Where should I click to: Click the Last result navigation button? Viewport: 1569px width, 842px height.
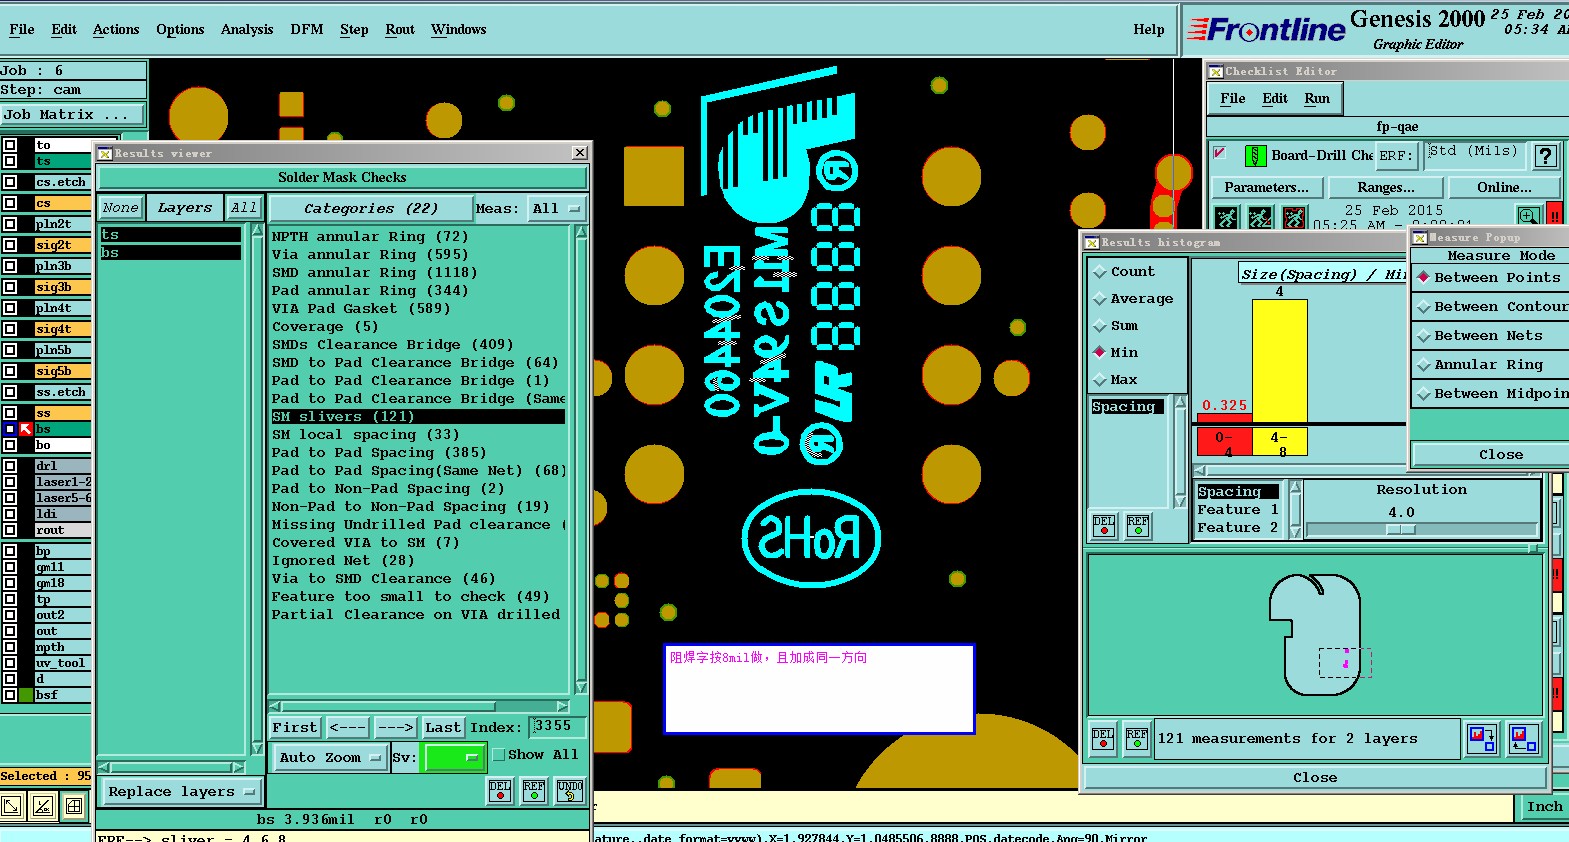443,727
